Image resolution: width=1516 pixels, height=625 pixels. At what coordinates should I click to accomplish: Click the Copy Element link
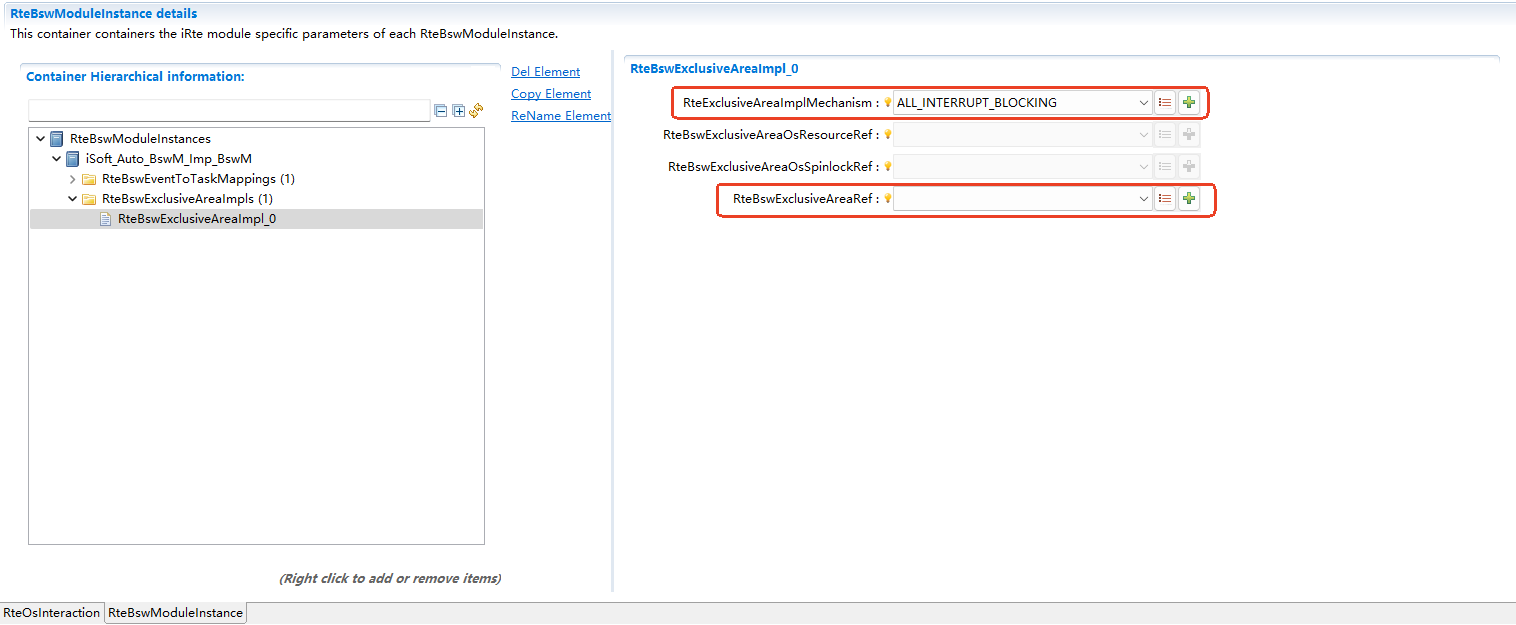point(550,94)
